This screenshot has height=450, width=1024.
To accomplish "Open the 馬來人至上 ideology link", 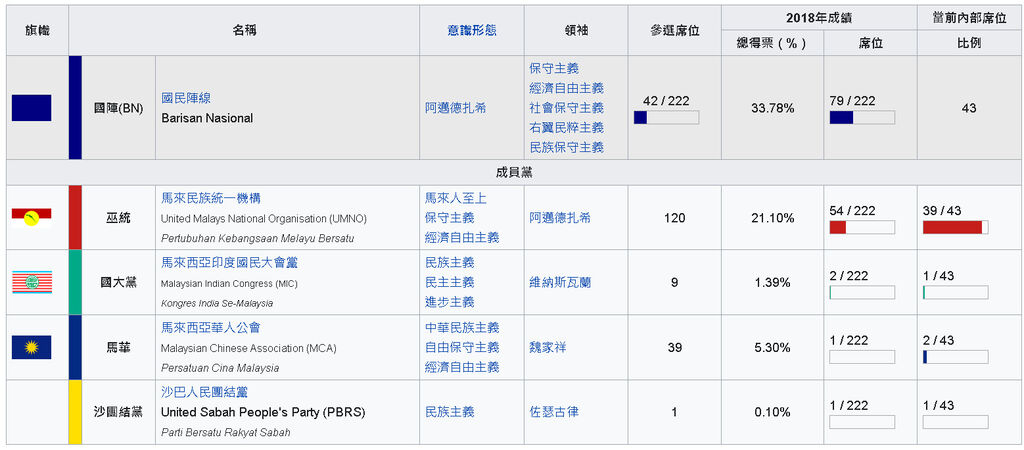I will pyautogui.click(x=456, y=198).
